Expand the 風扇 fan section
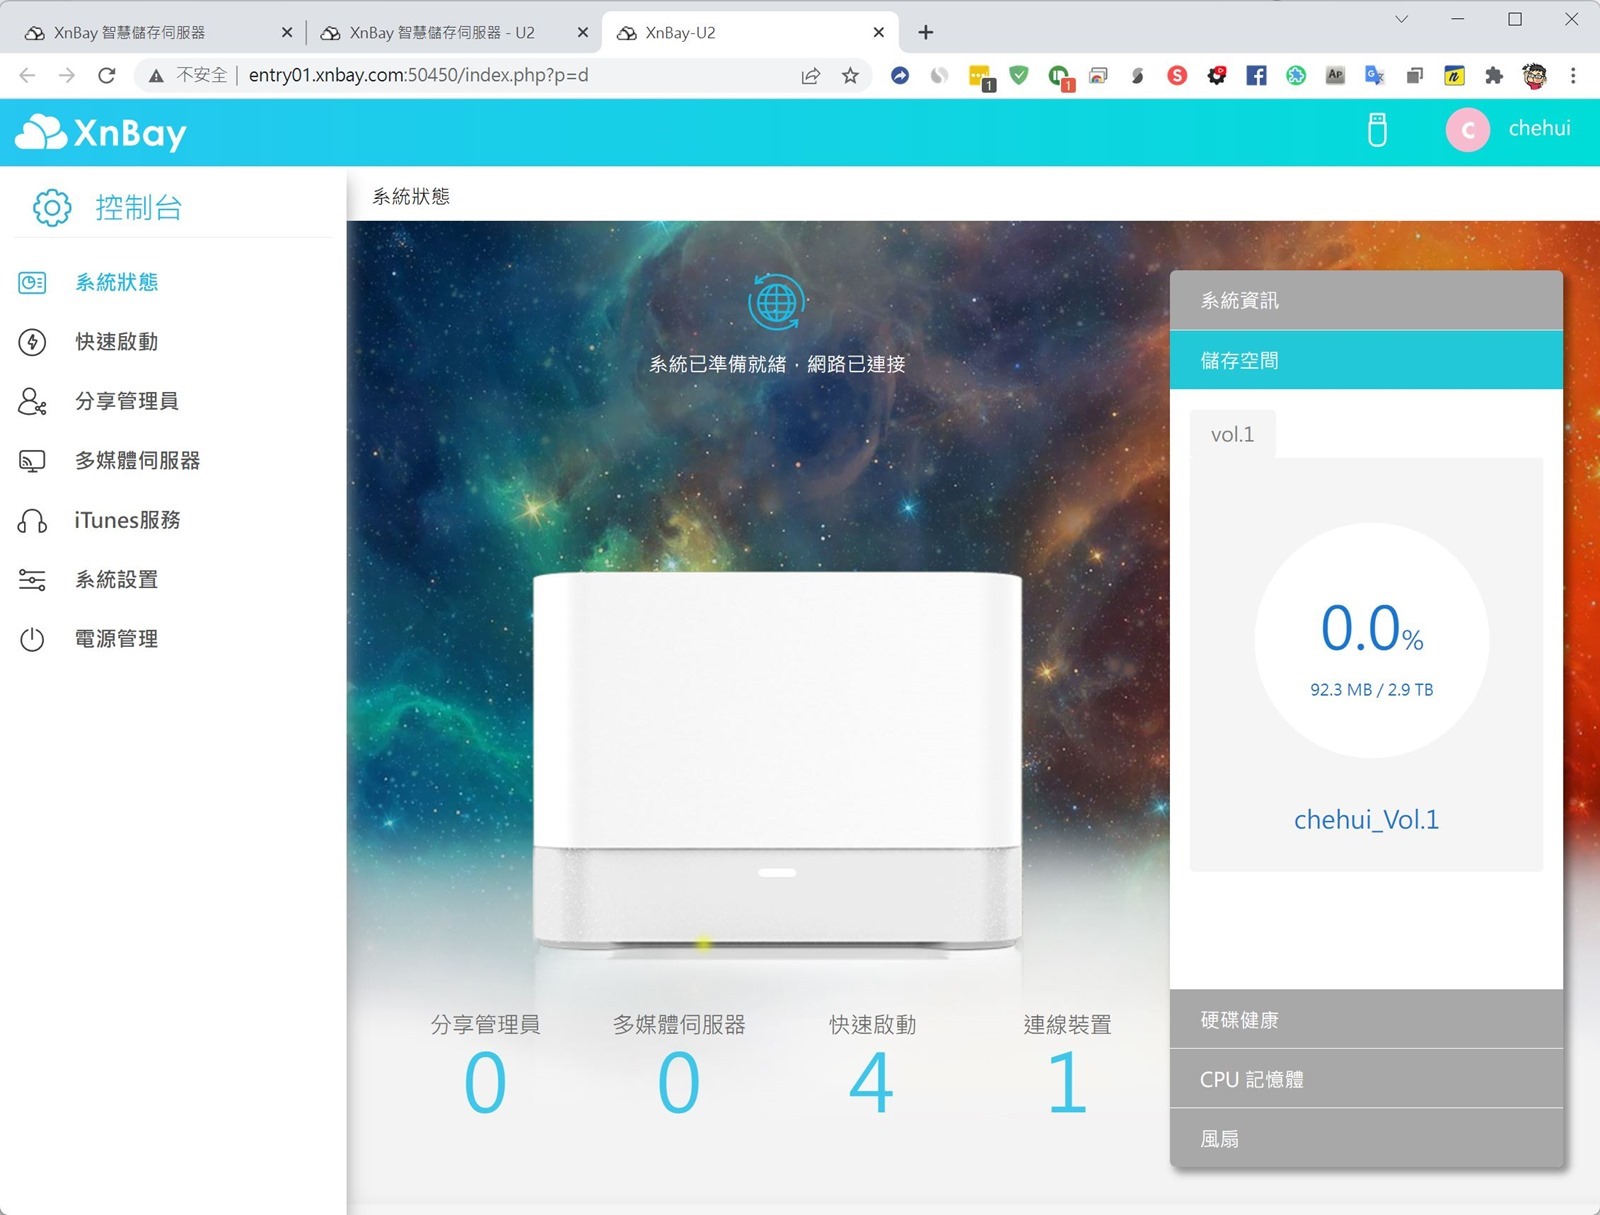Image resolution: width=1600 pixels, height=1215 pixels. [1365, 1138]
